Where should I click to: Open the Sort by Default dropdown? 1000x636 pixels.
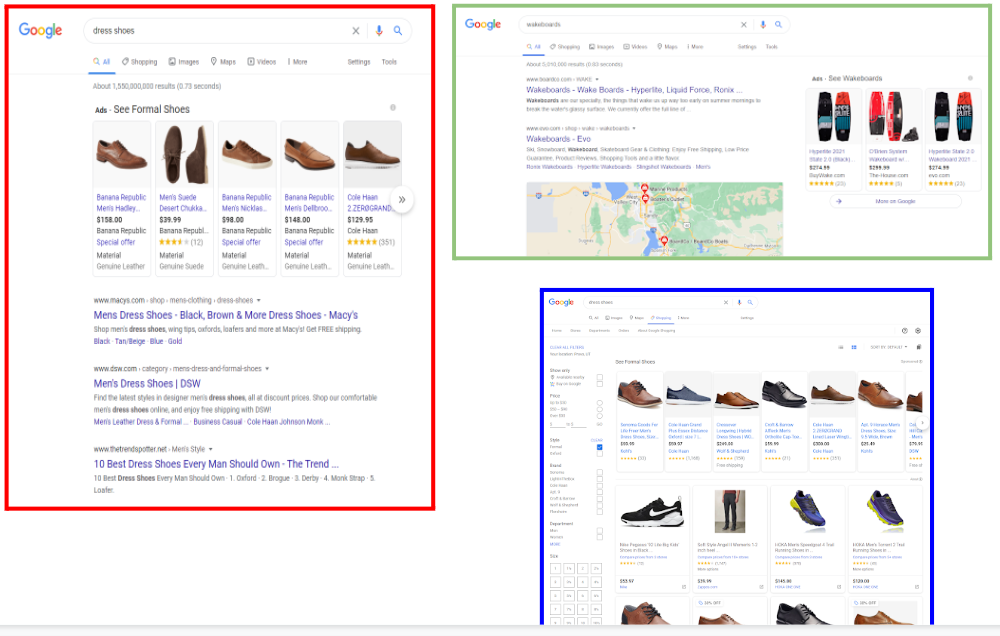889,347
